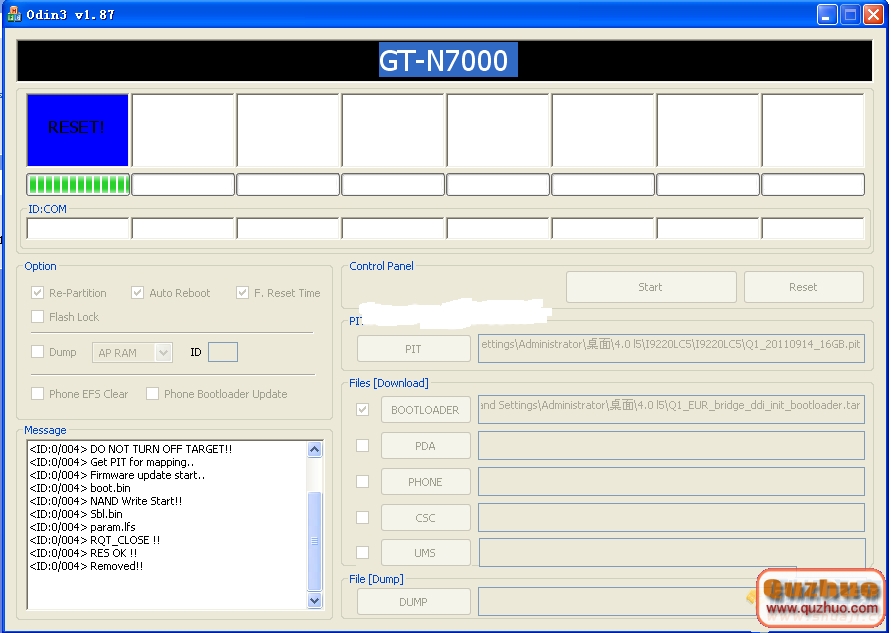Screen dimensions: 891x633
Task: Click the PIT file button
Action: point(413,348)
